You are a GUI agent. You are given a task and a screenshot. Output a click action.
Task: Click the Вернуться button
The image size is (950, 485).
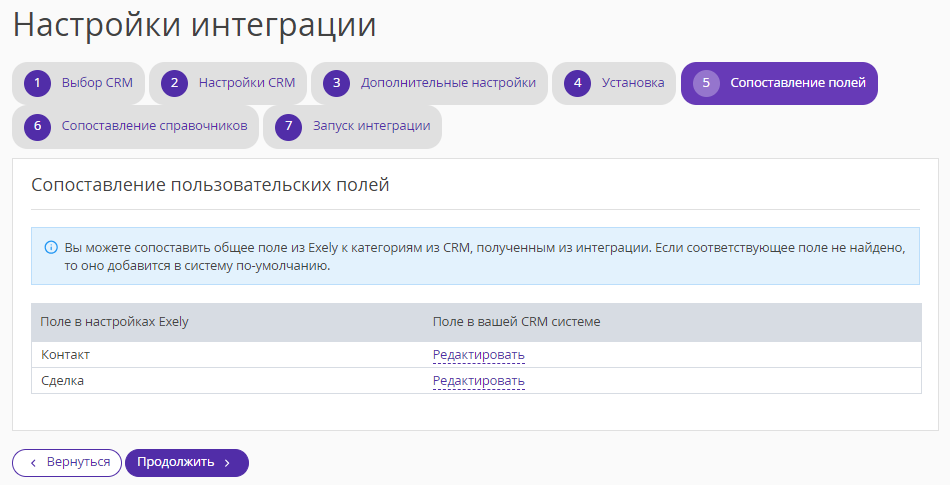[67, 463]
